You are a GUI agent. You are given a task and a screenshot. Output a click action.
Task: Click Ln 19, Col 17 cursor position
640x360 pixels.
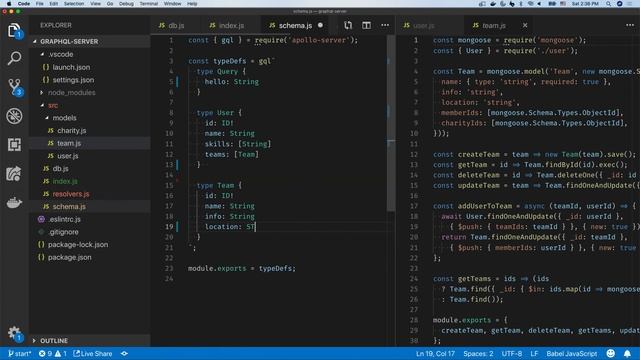[x=435, y=353]
